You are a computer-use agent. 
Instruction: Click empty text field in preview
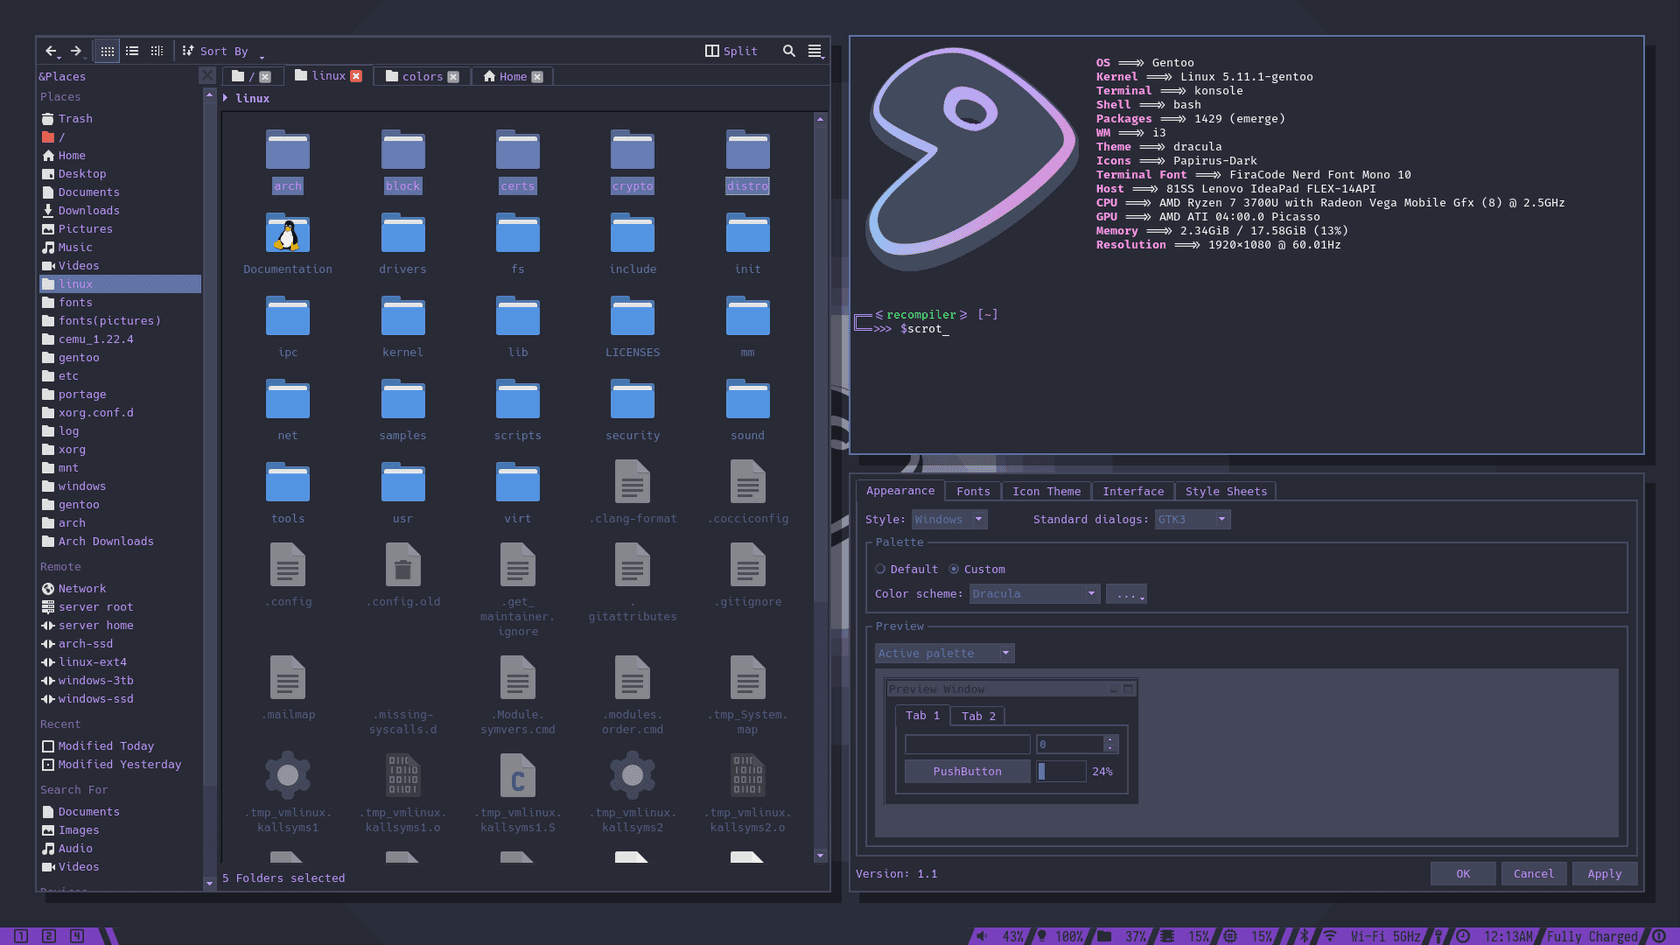967,744
